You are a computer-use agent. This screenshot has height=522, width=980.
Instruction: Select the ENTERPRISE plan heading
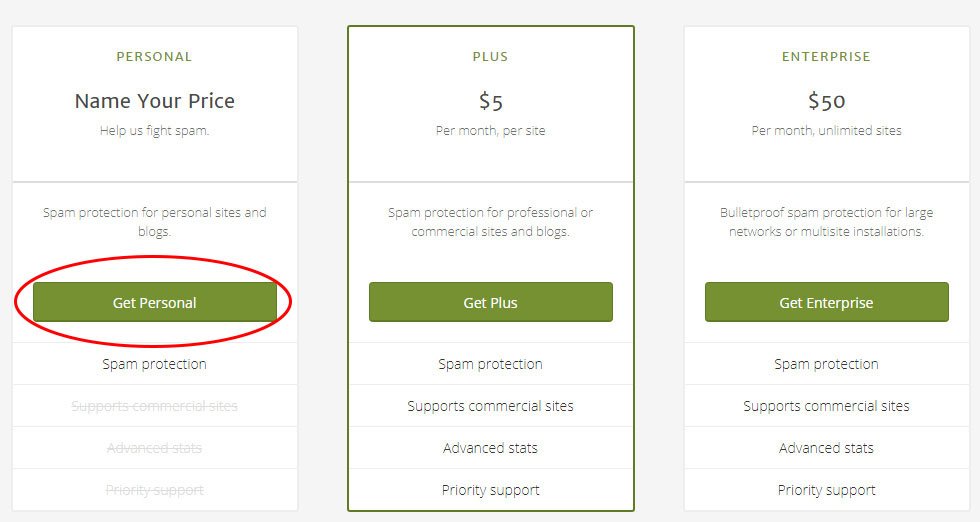pos(826,57)
